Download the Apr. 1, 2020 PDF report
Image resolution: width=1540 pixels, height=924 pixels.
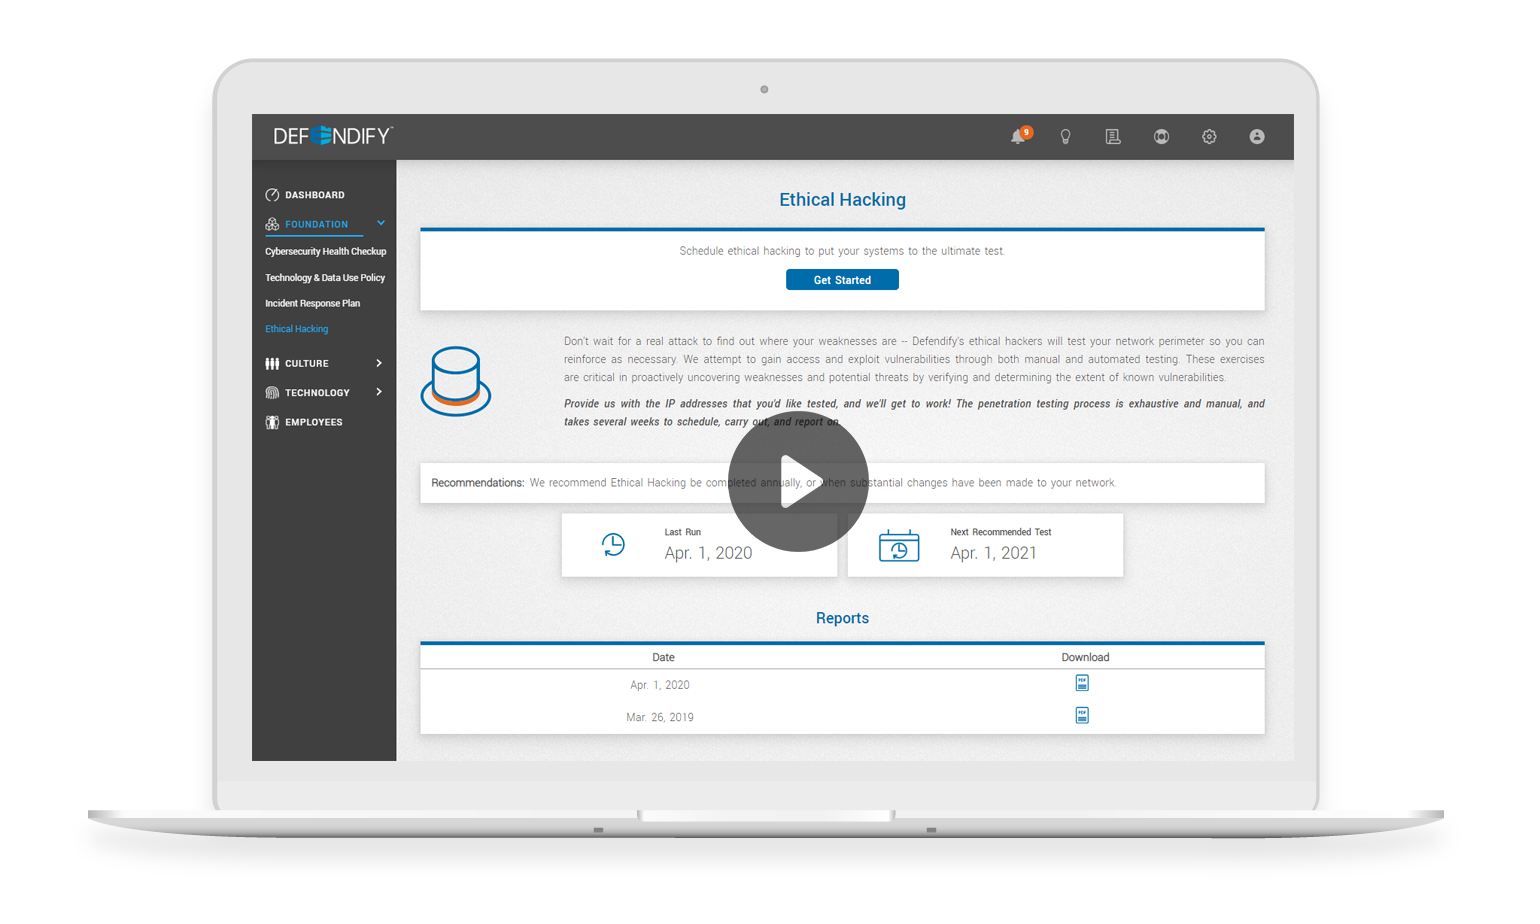(1082, 683)
